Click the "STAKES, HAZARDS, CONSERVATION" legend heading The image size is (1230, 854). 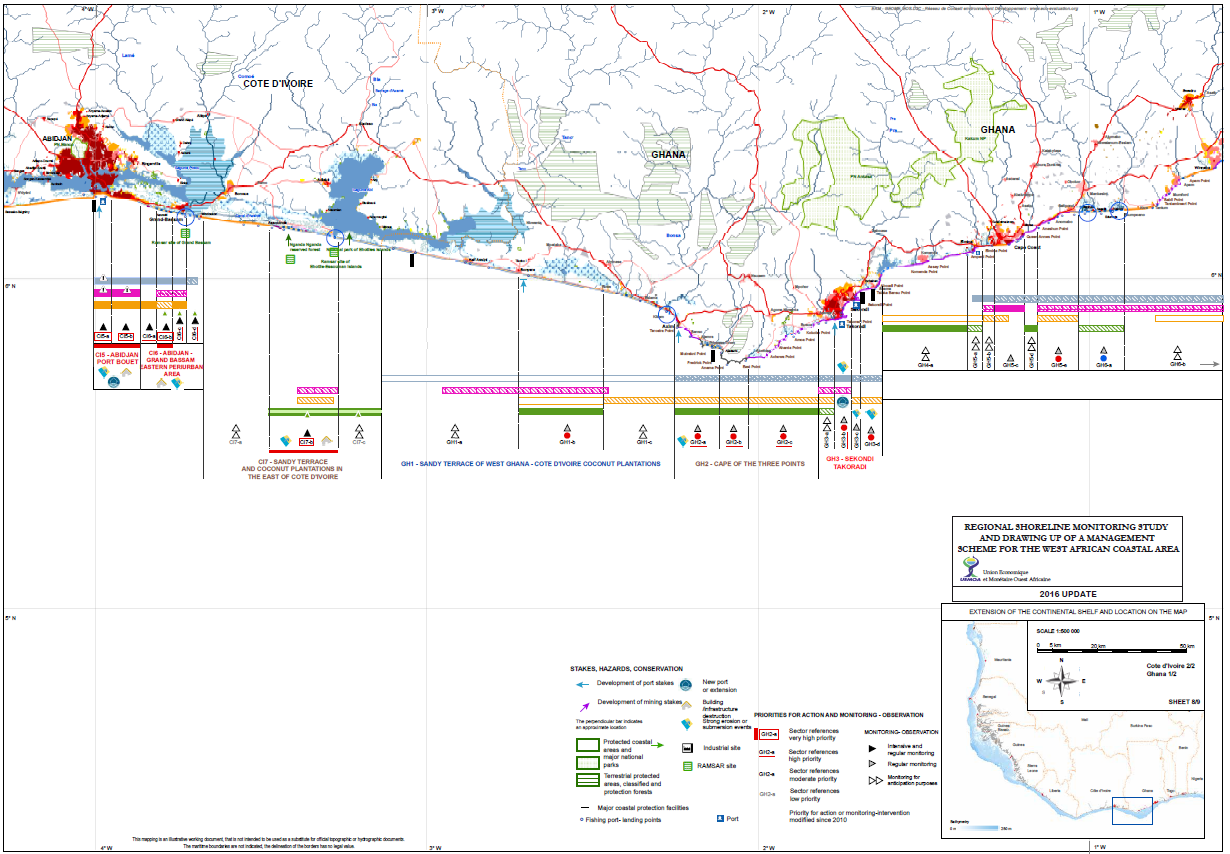(627, 668)
